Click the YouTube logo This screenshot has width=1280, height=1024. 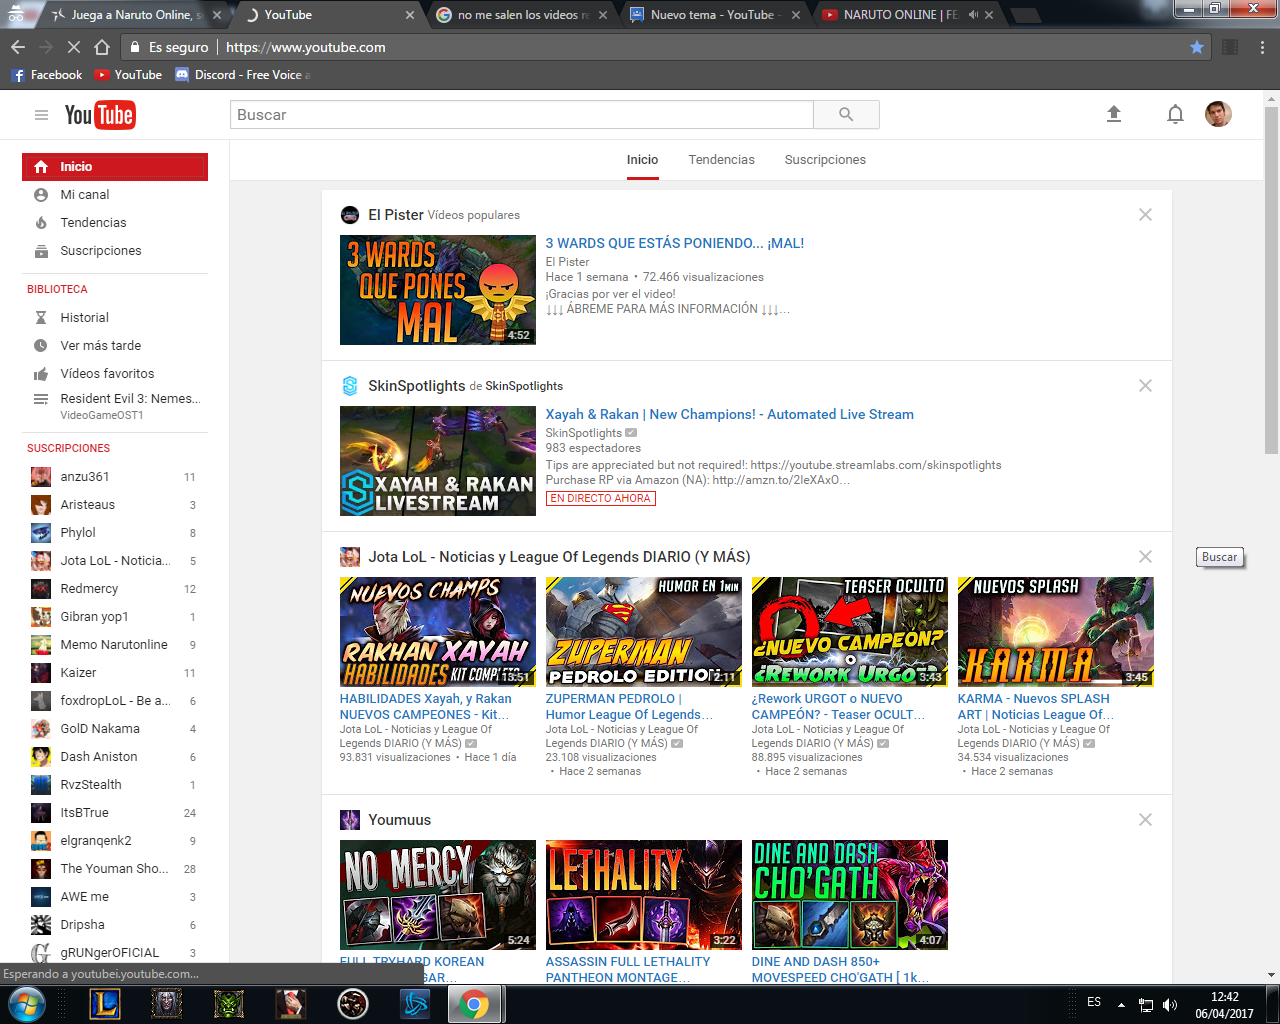[100, 115]
